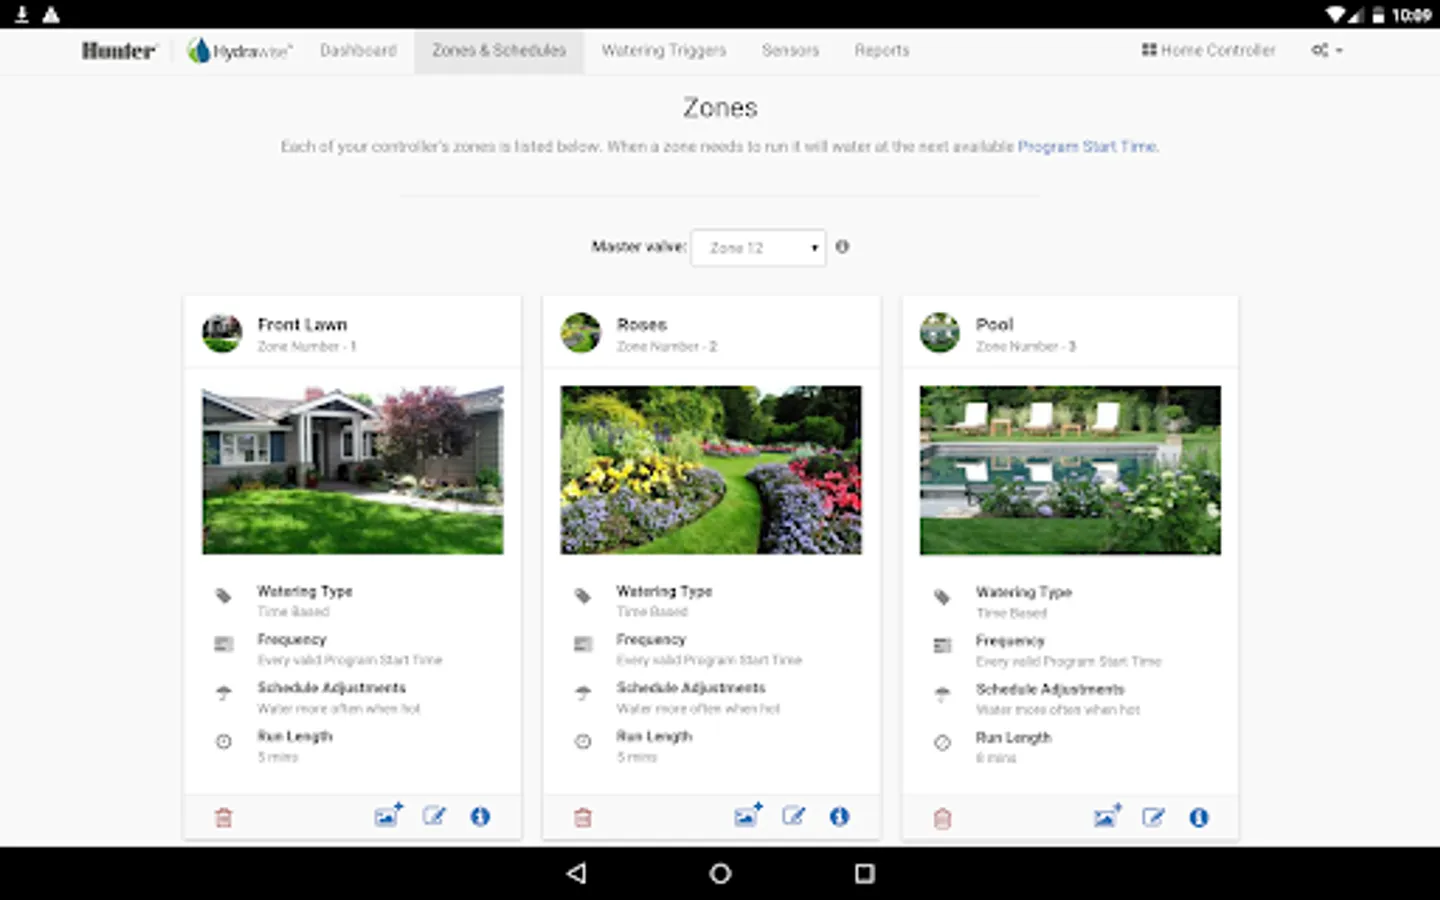Screen dimensions: 1440x900
Task: Open the settings gear dropdown menu
Action: pos(1327,50)
